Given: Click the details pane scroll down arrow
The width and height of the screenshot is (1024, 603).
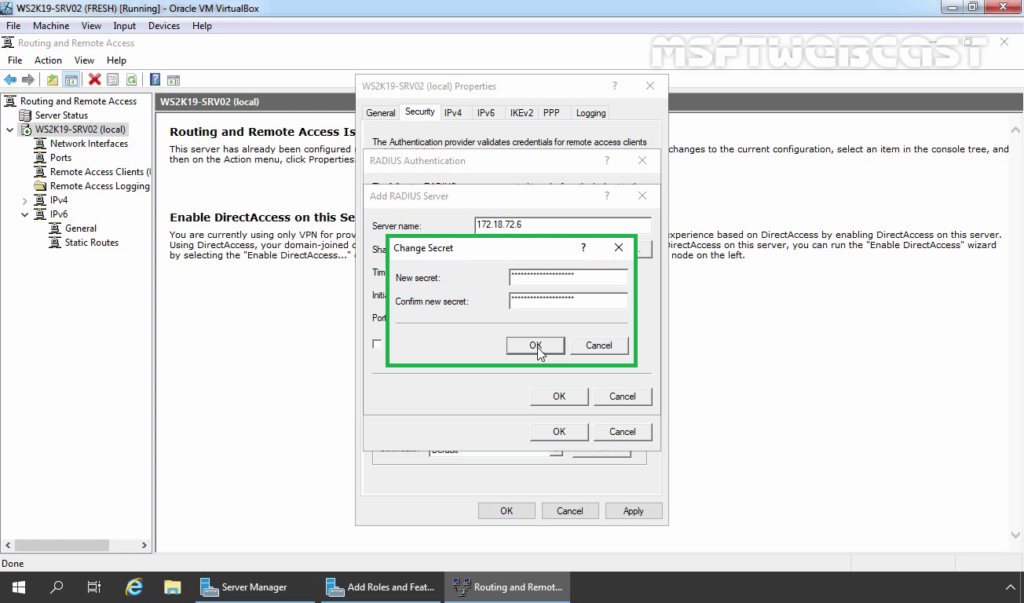Looking at the screenshot, I should 1016,535.
